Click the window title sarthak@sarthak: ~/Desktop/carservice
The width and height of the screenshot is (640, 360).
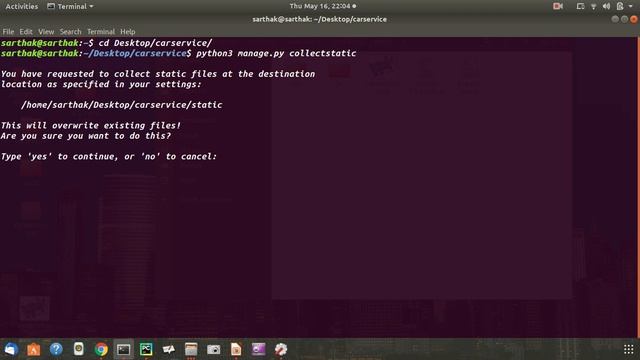[319, 19]
